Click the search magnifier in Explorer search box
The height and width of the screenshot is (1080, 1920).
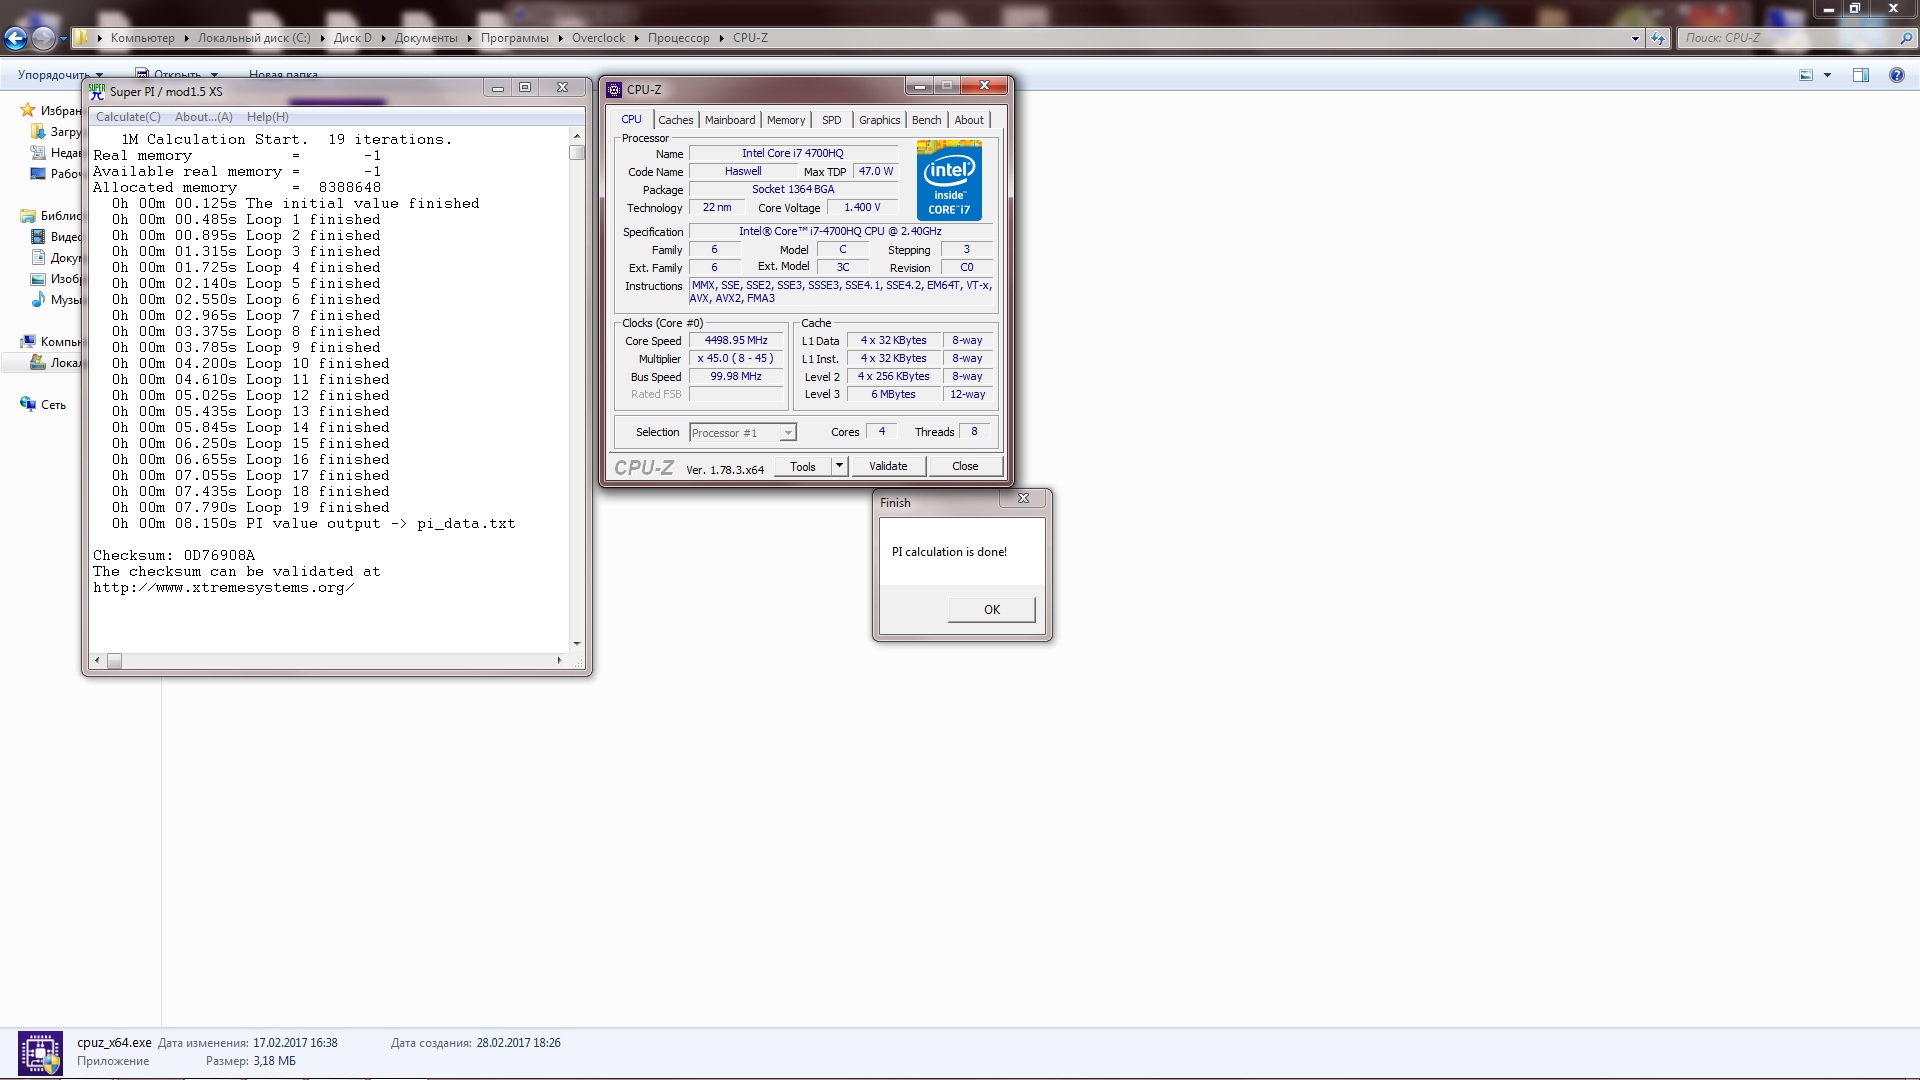1905,38
